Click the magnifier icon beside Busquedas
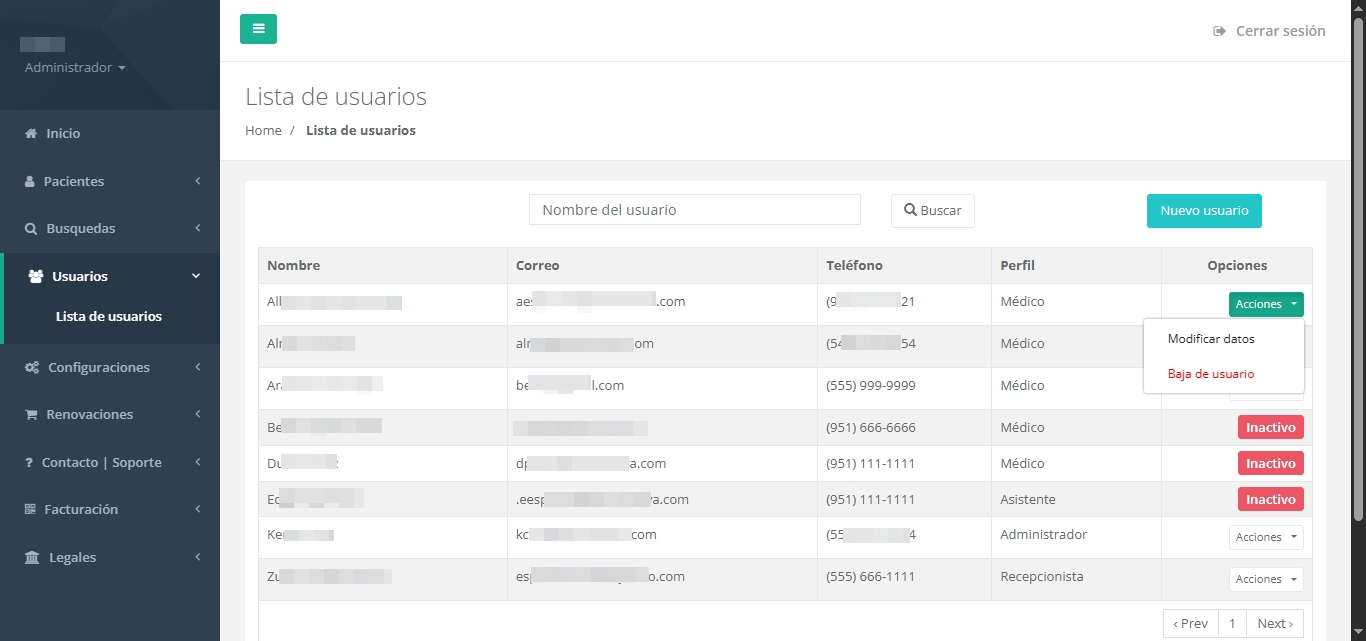 pos(31,229)
